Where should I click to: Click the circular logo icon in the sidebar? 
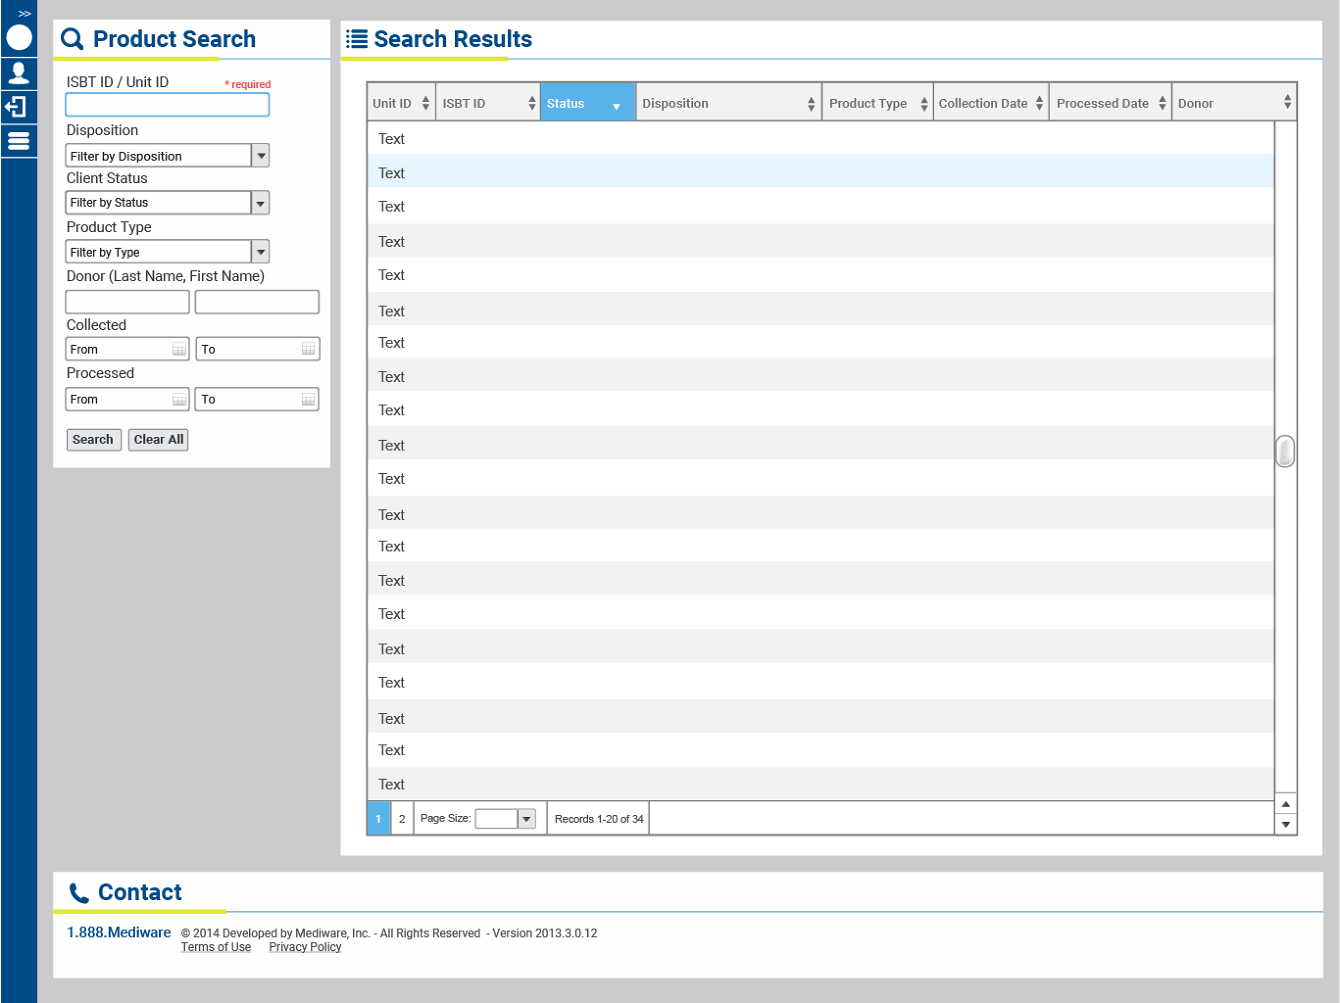point(18,37)
